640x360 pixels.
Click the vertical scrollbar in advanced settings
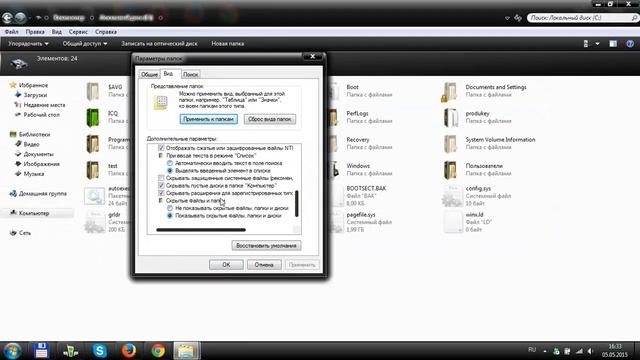[x=297, y=203]
